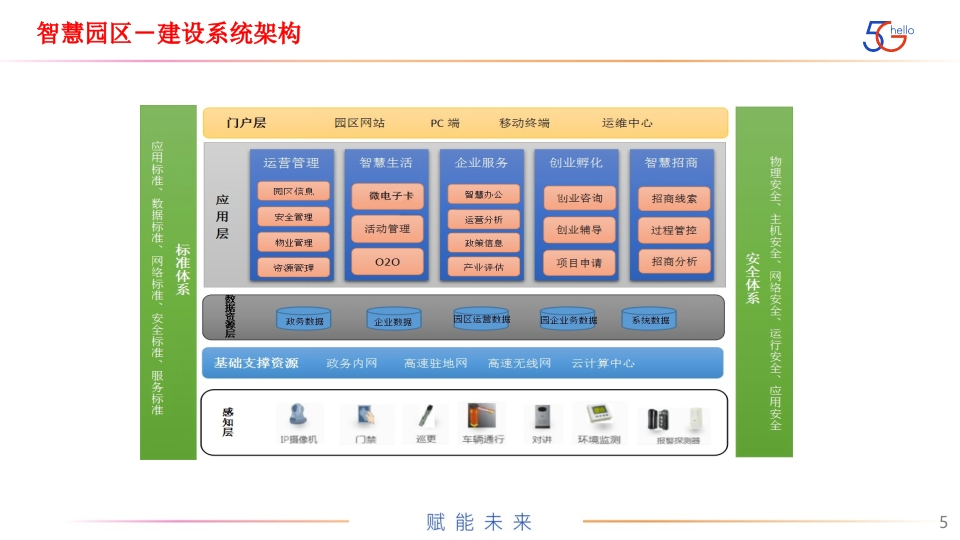Viewport: 960px width, 540px height.
Task: Select the 环境监测 sensor icon
Action: tap(599, 415)
